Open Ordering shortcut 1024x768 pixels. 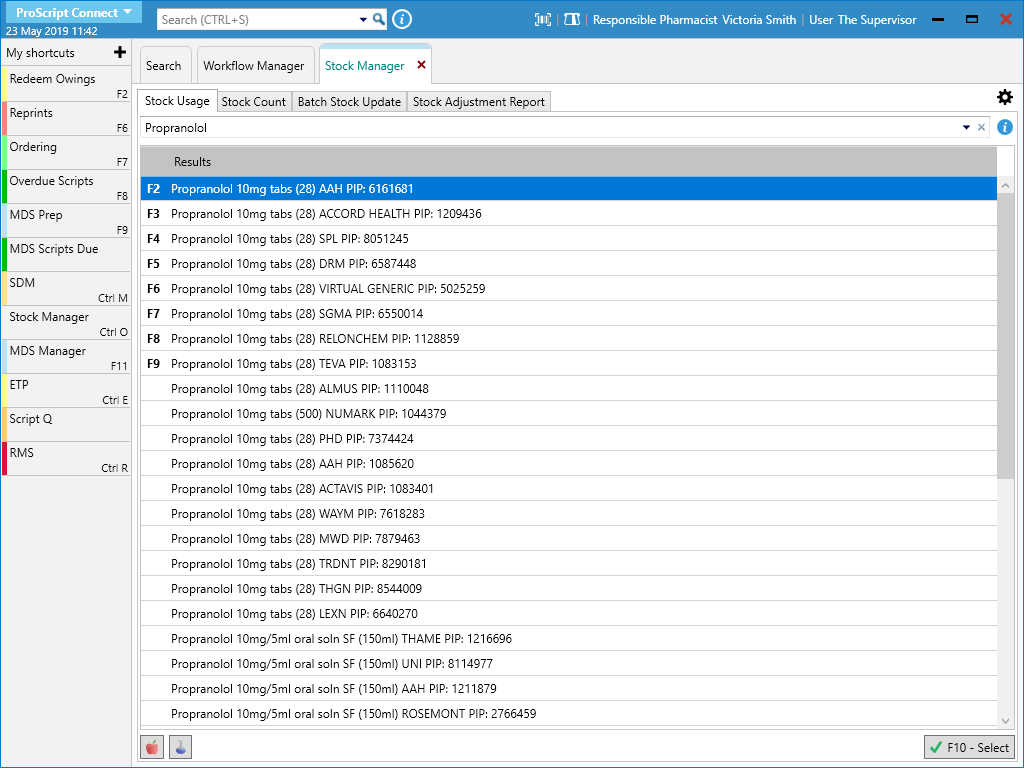67,152
